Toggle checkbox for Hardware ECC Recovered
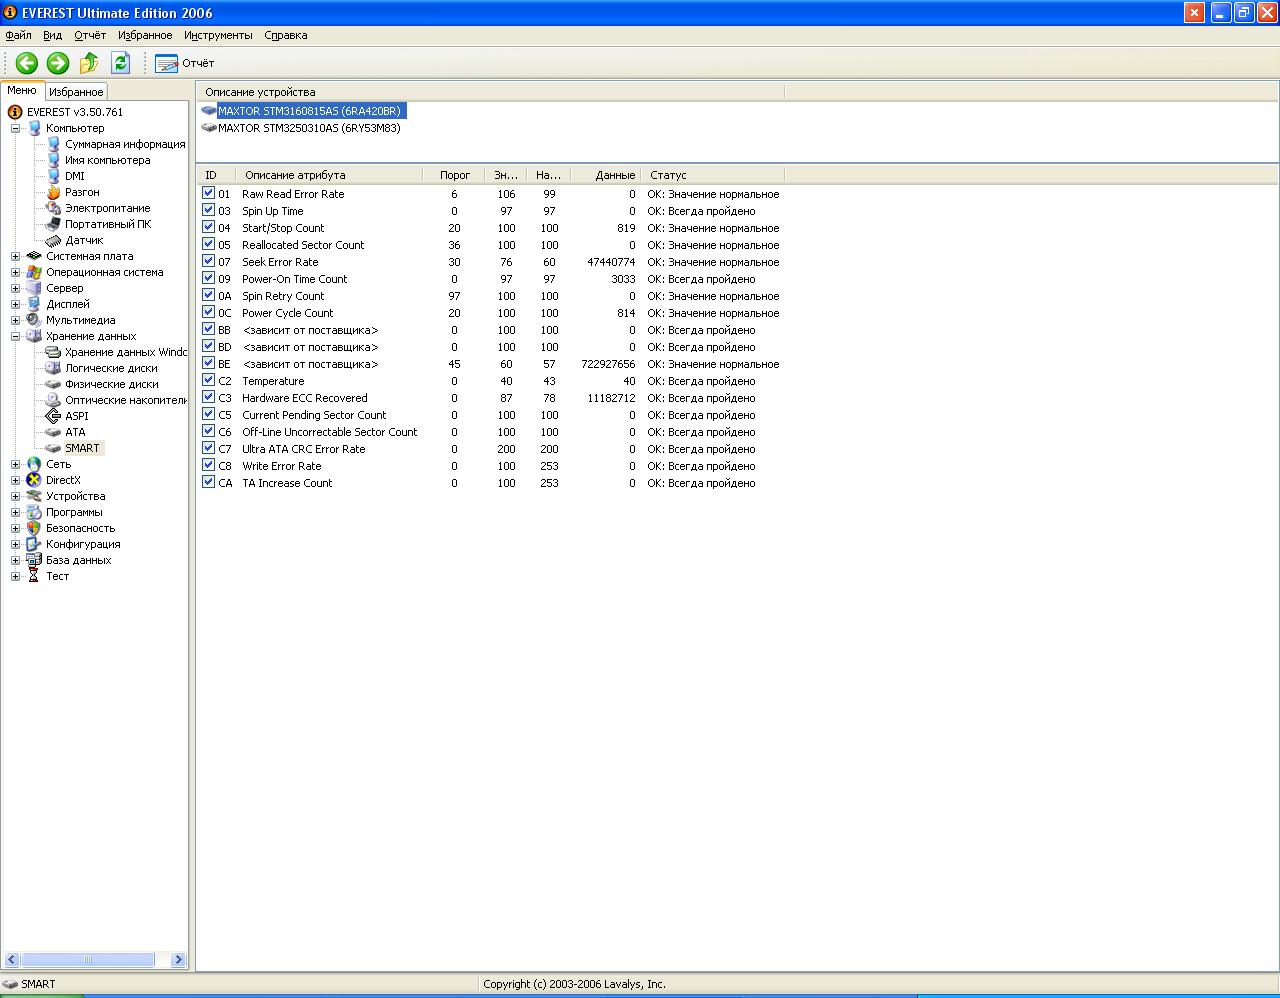 (x=208, y=397)
